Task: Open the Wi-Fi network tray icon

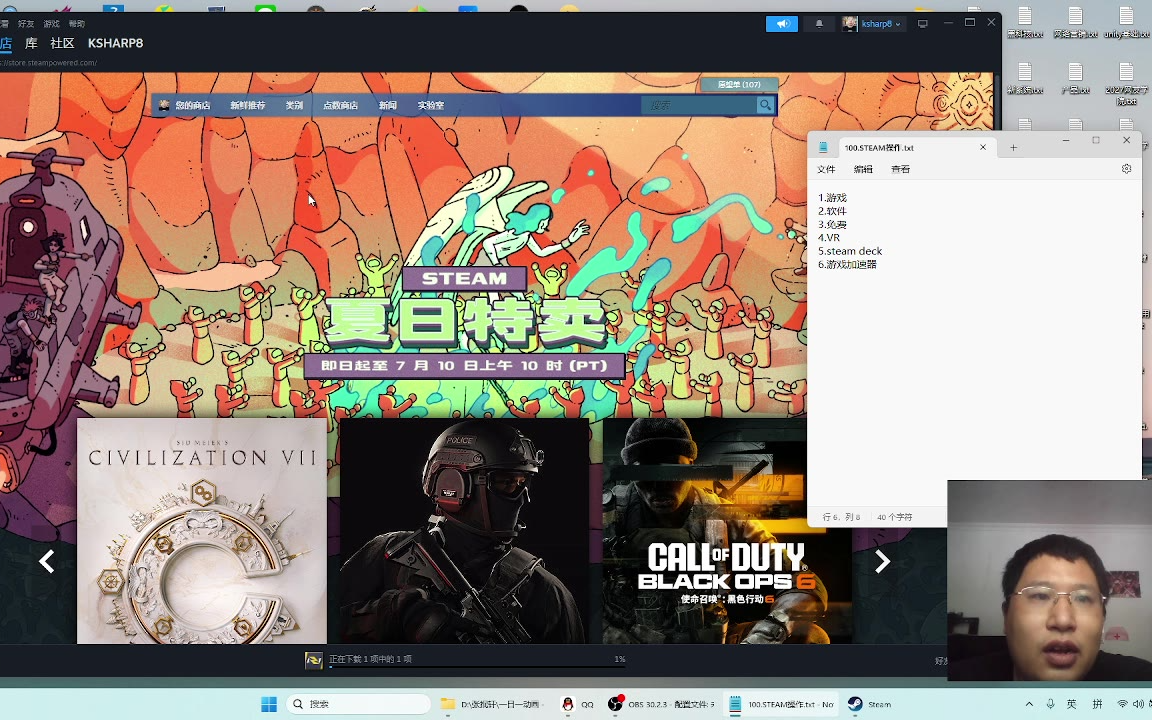Action: click(1123, 704)
